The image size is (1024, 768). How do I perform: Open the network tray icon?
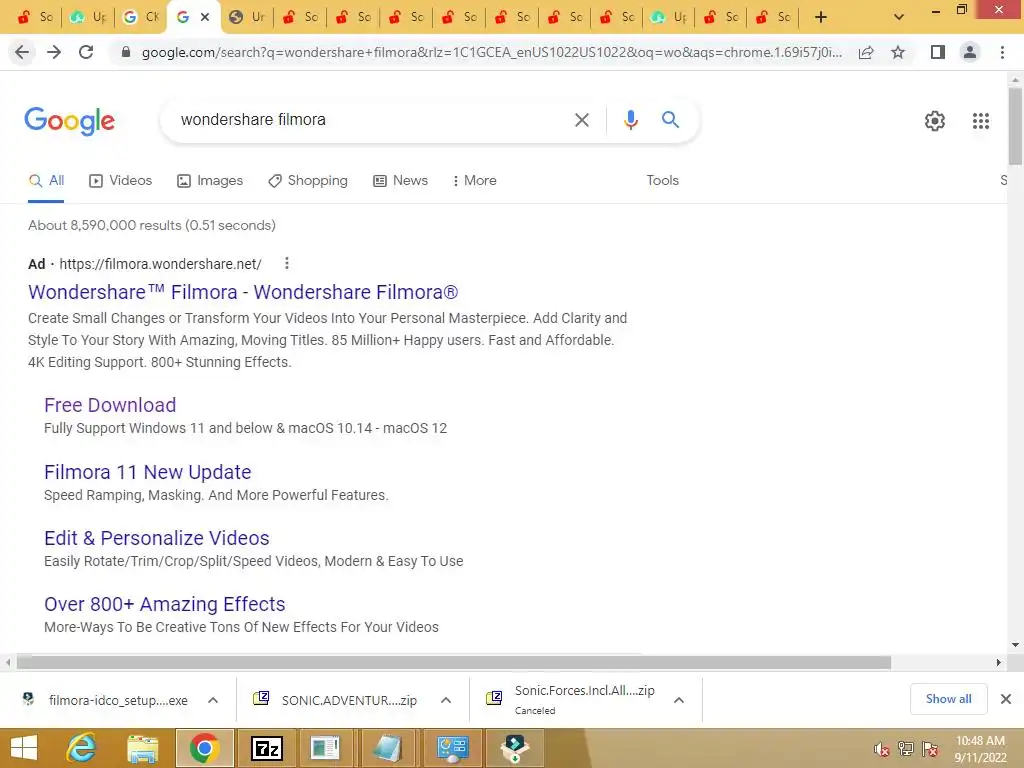tap(906, 749)
